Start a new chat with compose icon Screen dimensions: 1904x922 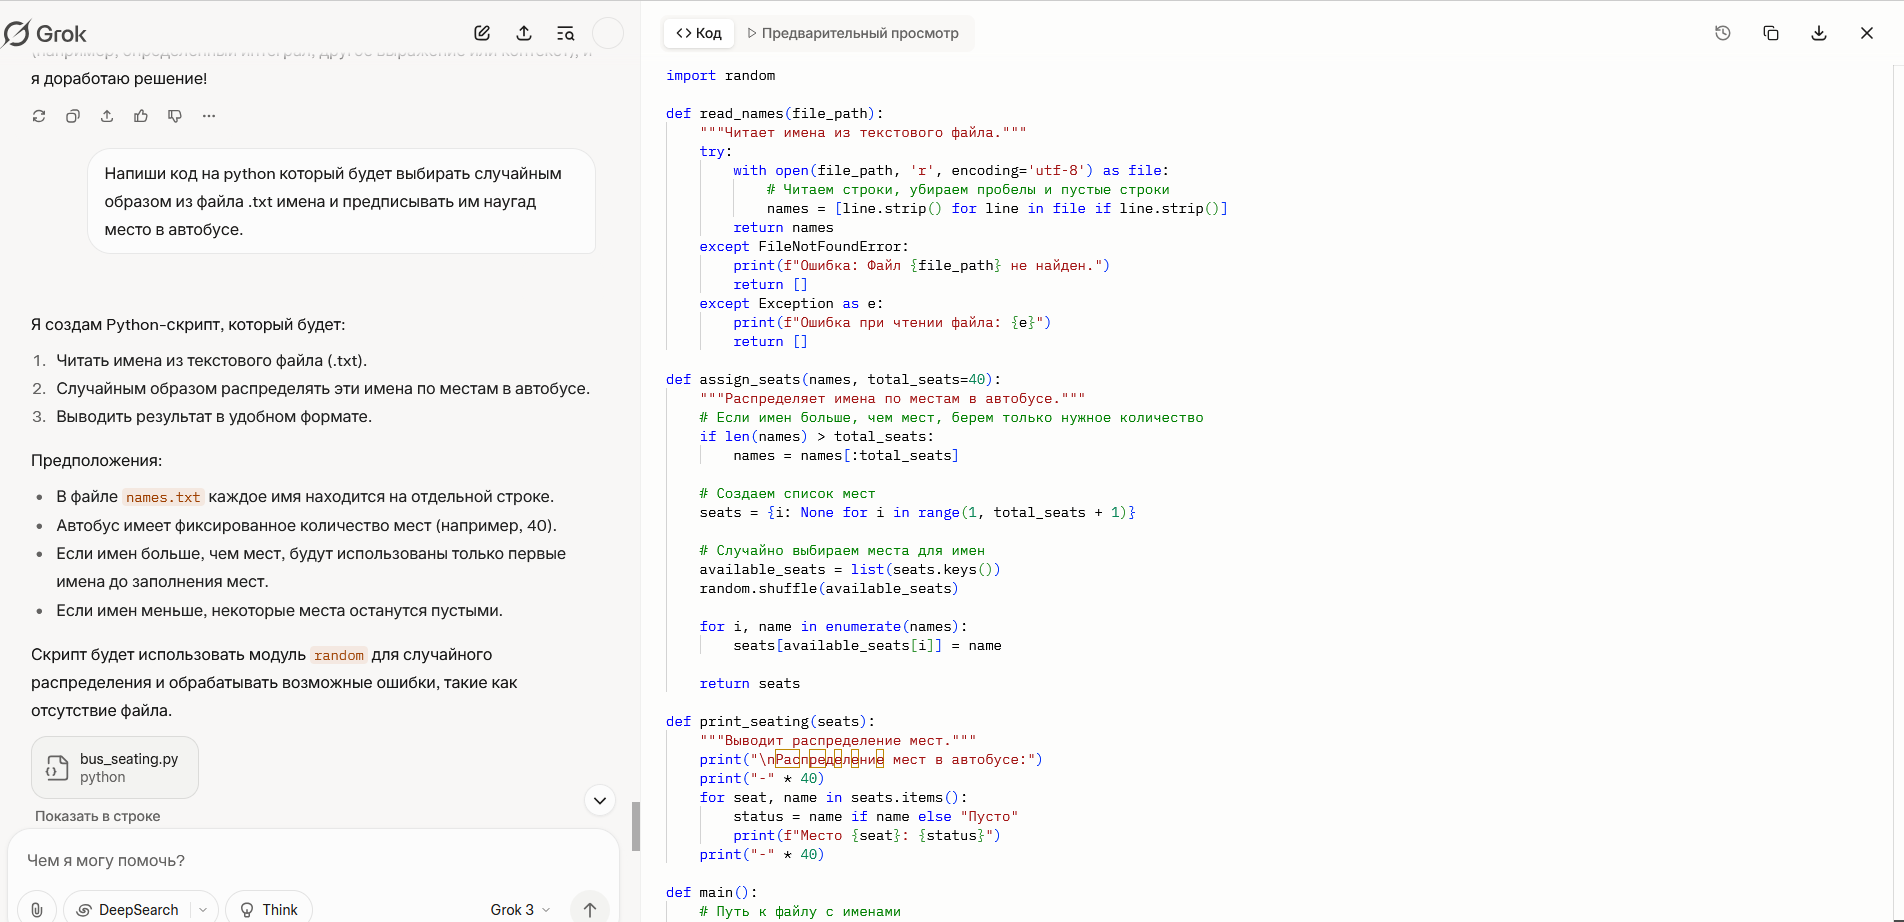coord(482,33)
